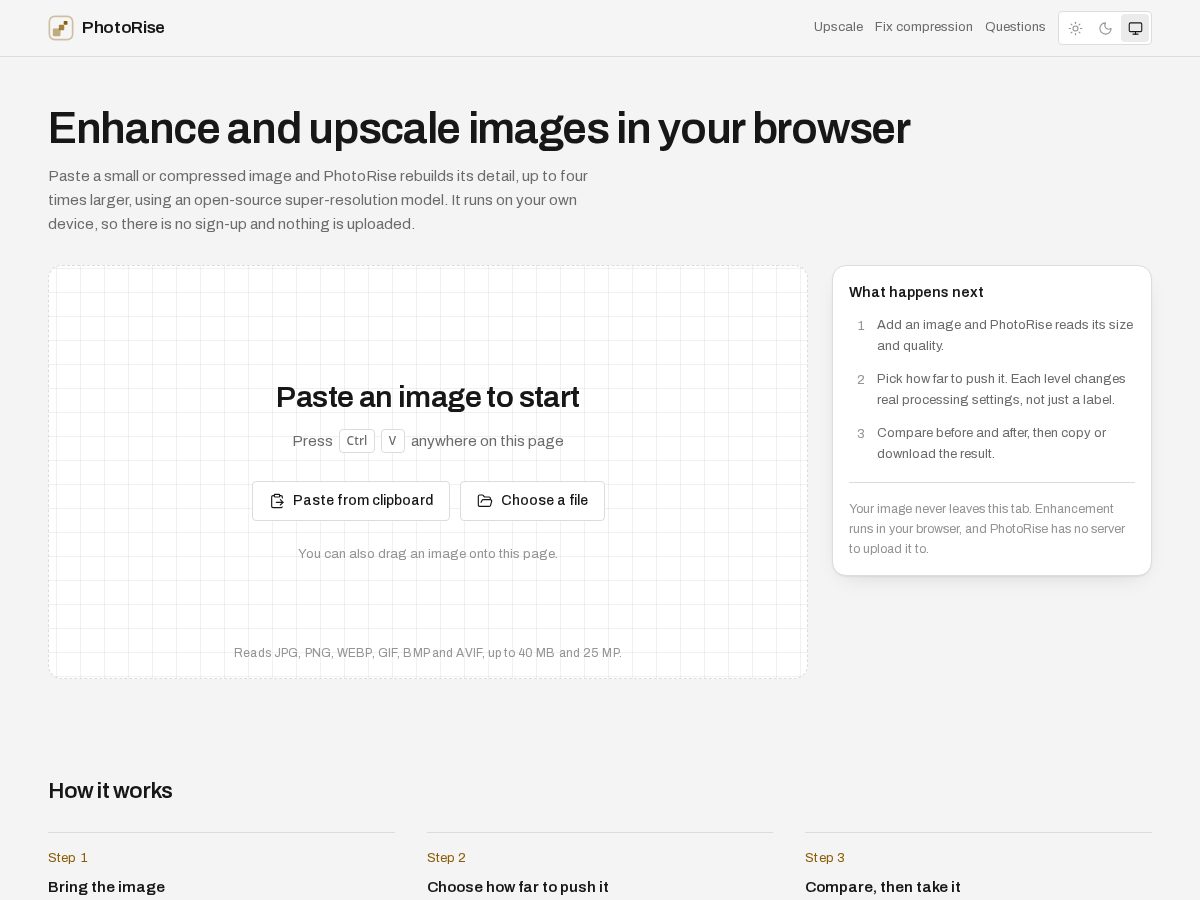Click 'Compare before and after' step

(x=991, y=443)
